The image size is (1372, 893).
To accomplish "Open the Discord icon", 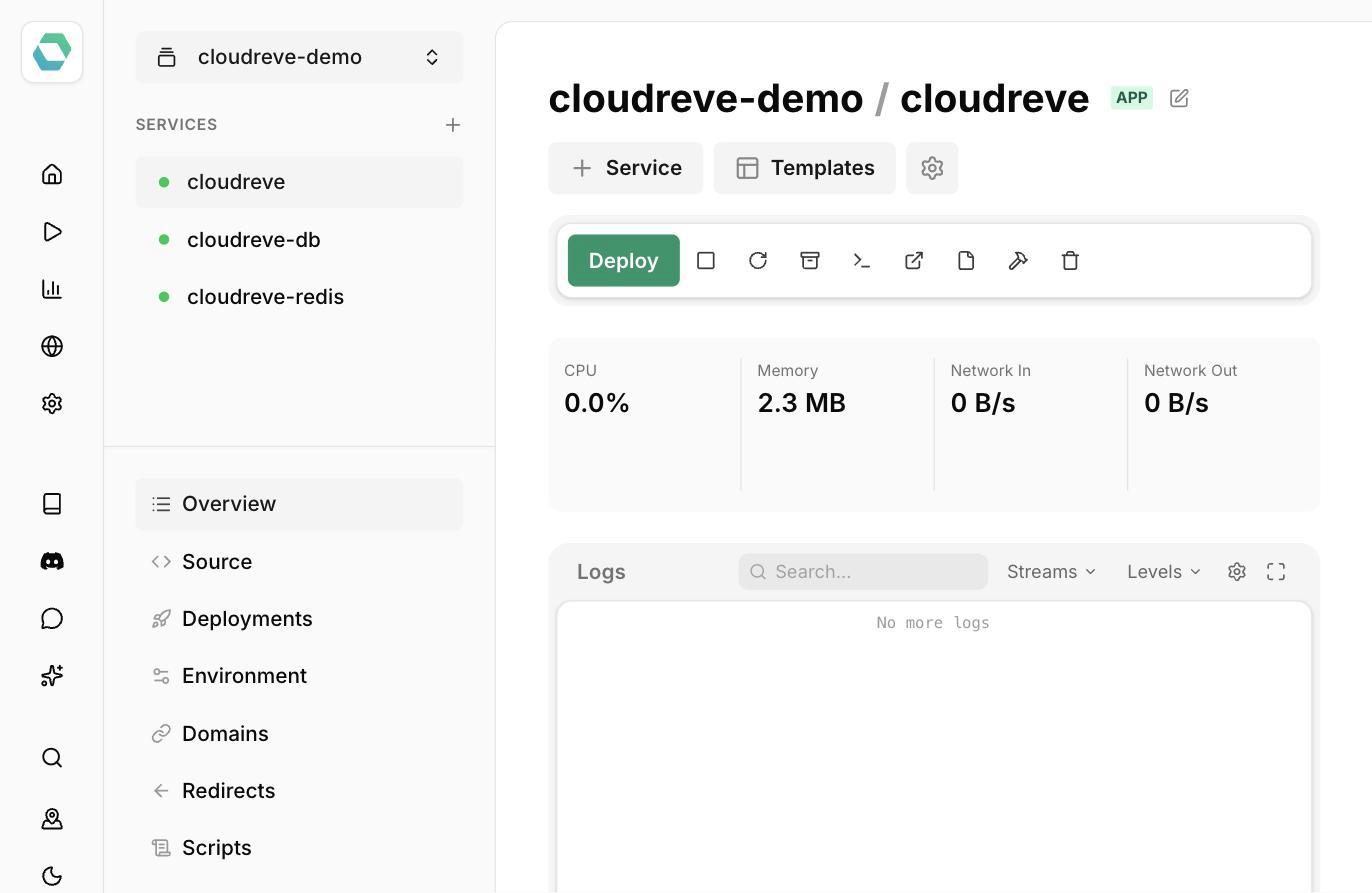I will pyautogui.click(x=52, y=561).
